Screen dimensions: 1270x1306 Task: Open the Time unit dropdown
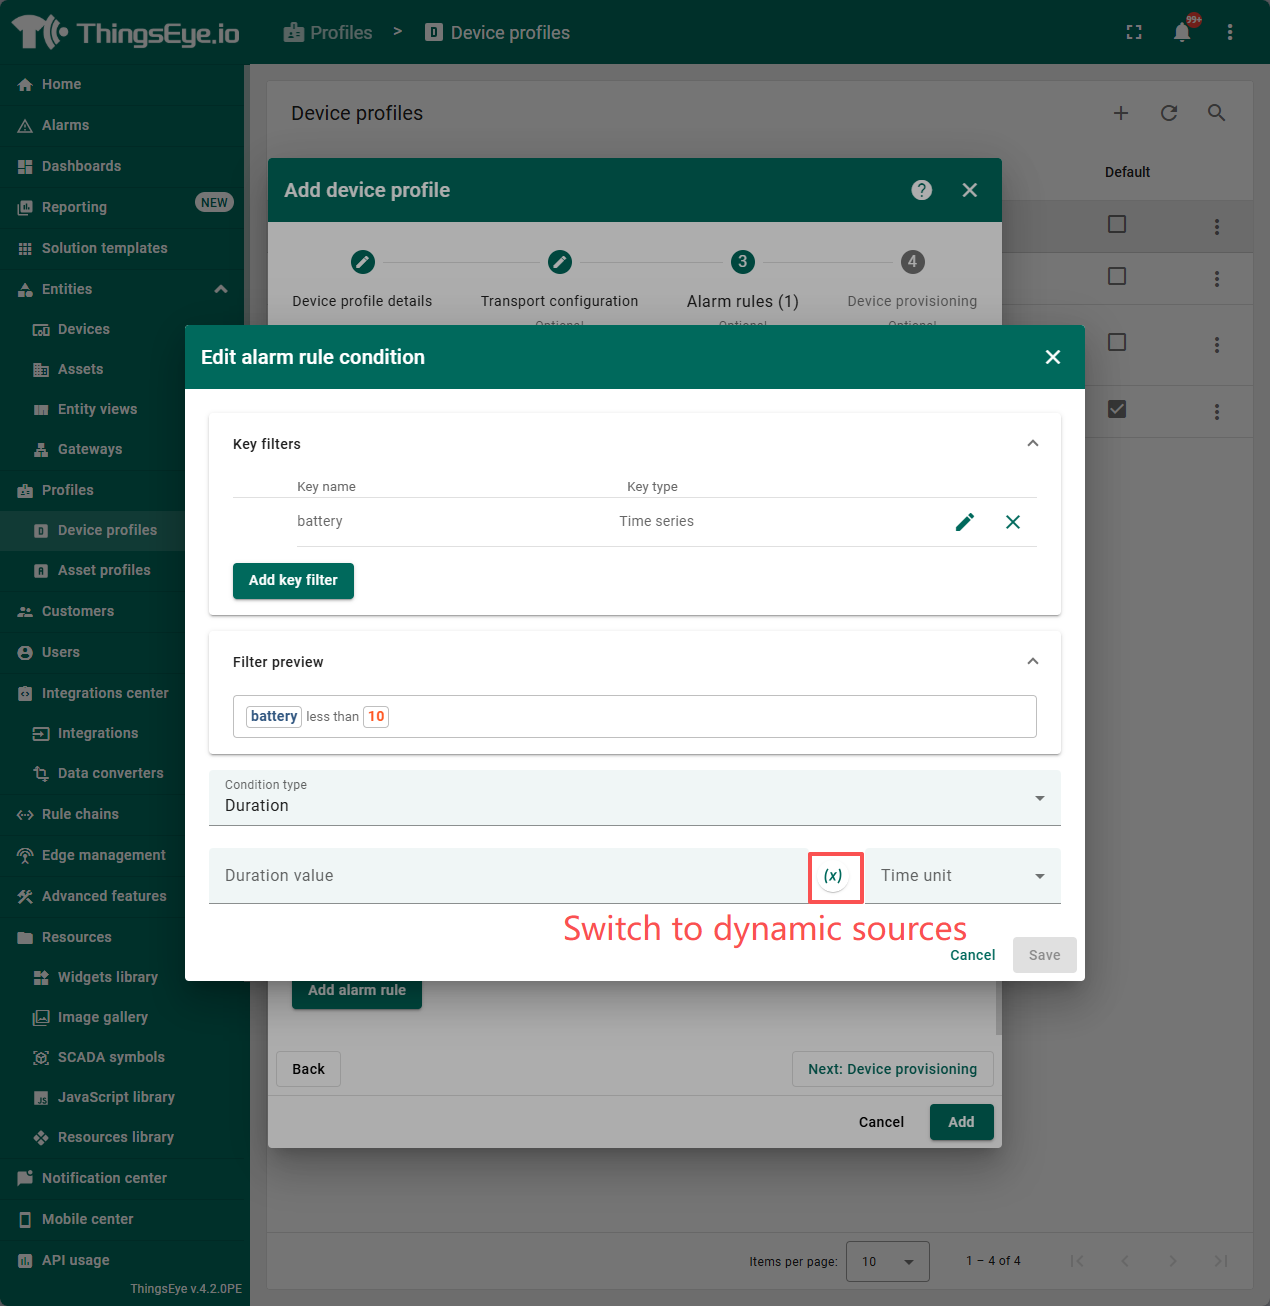962,876
